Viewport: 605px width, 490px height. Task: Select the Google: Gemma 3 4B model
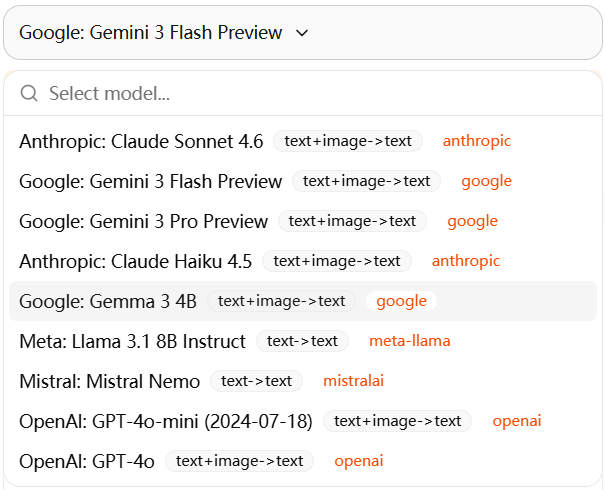108,301
